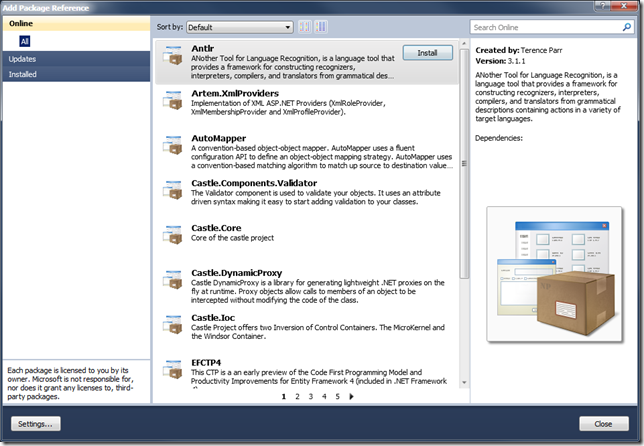Image resolution: width=644 pixels, height=446 pixels.
Task: Go to page 4 of packages
Action: click(324, 396)
